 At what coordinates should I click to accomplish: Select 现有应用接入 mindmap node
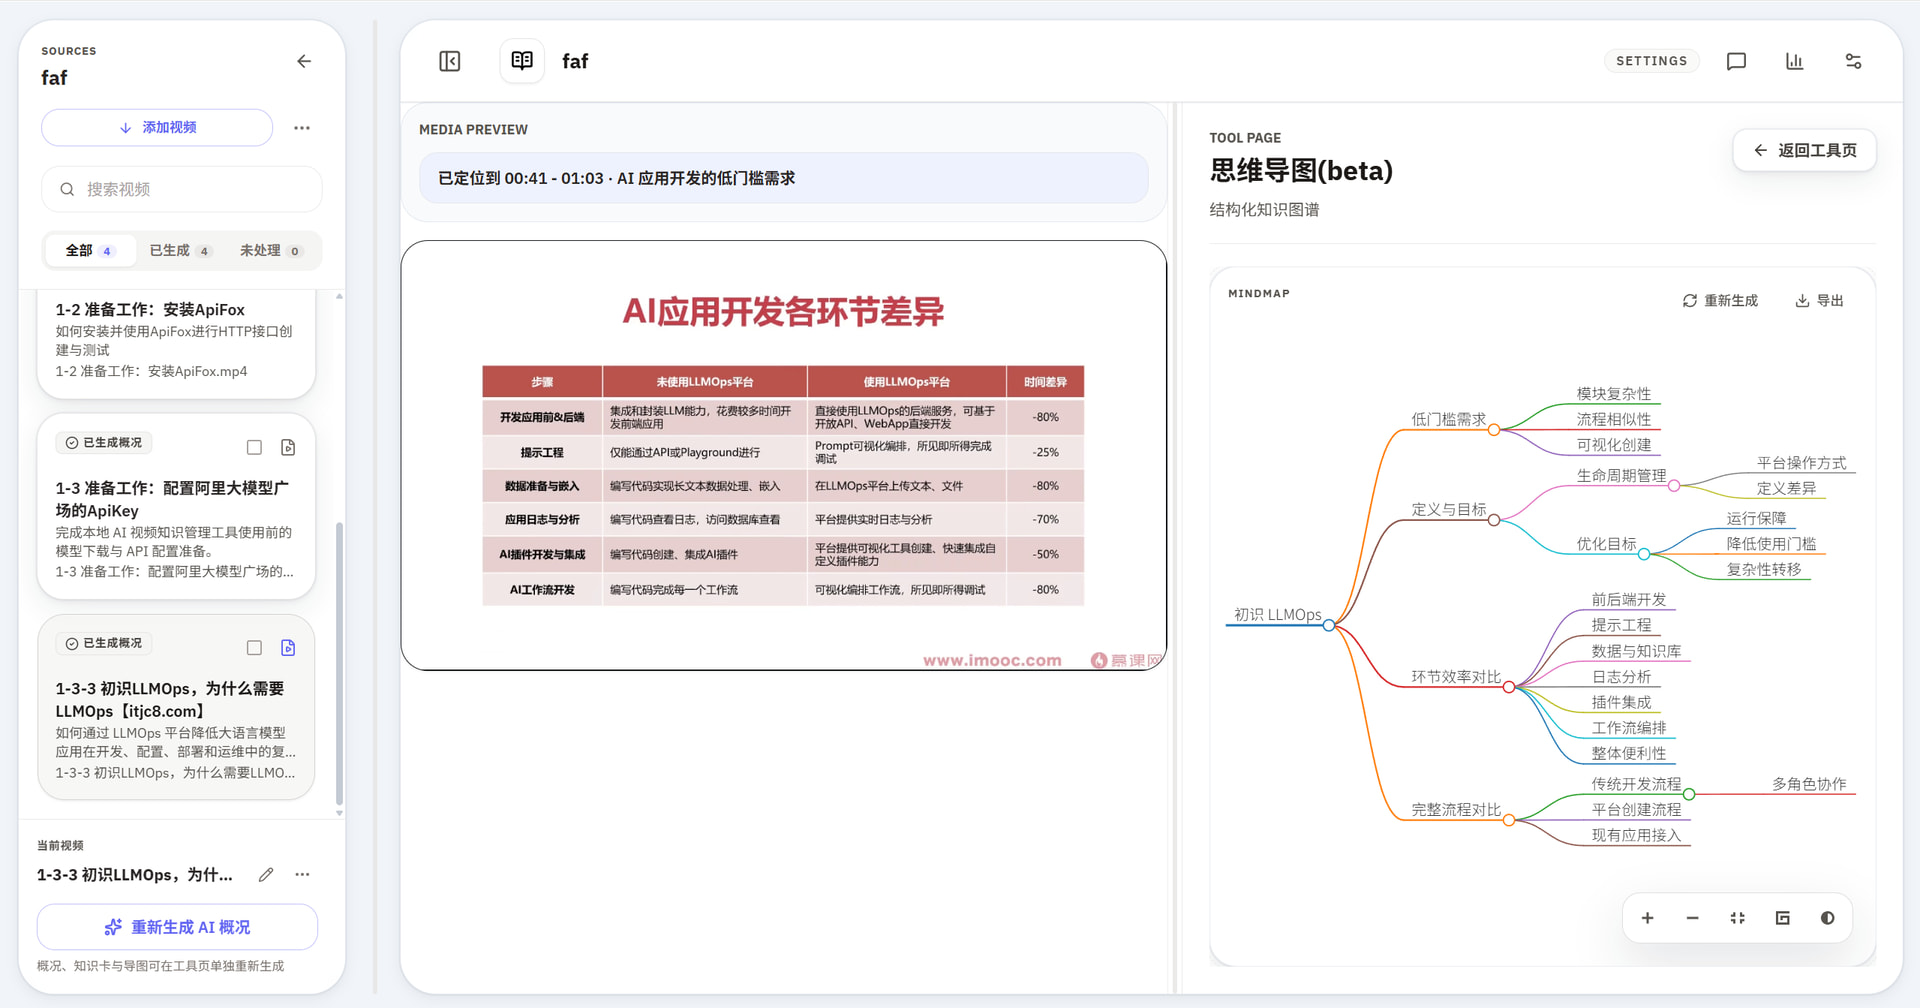(1636, 836)
